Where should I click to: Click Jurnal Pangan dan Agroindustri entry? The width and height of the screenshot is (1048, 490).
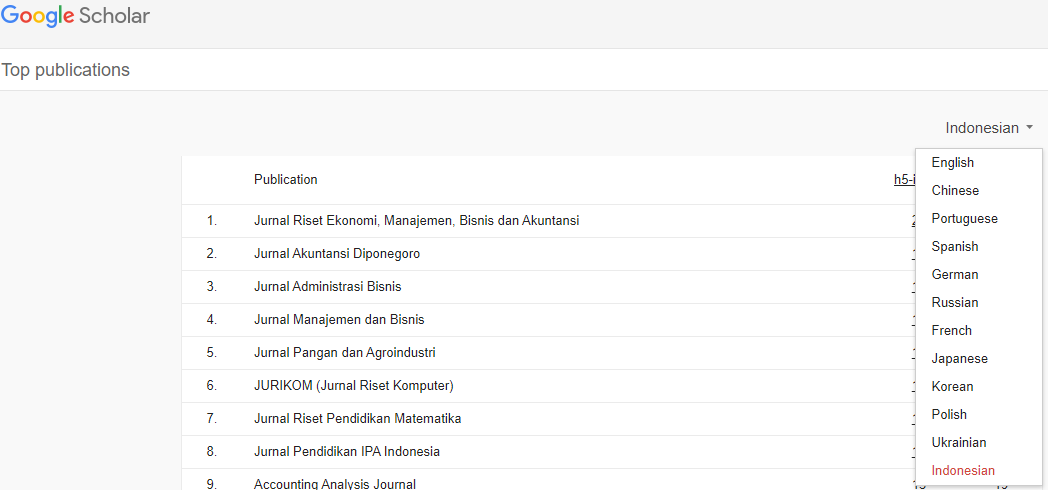pos(344,353)
